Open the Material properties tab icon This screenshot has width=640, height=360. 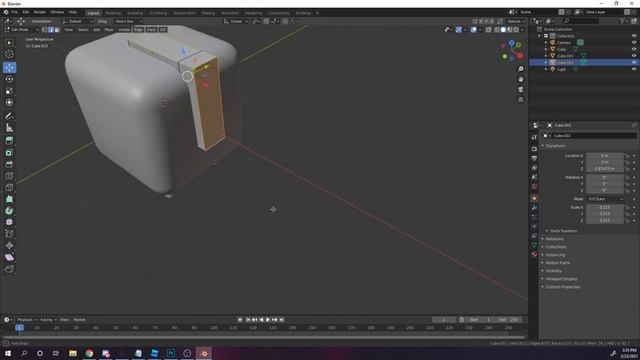pos(534,254)
